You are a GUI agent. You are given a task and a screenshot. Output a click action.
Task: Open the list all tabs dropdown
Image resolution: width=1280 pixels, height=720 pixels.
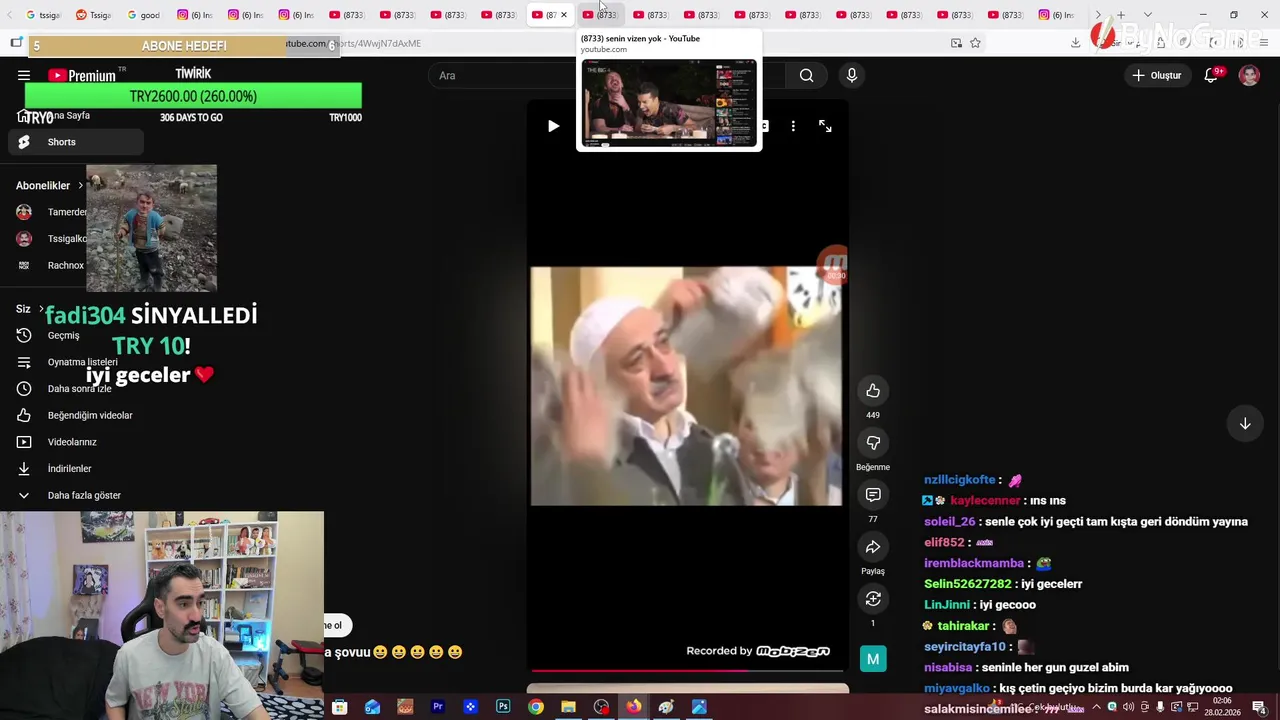tap(1148, 15)
